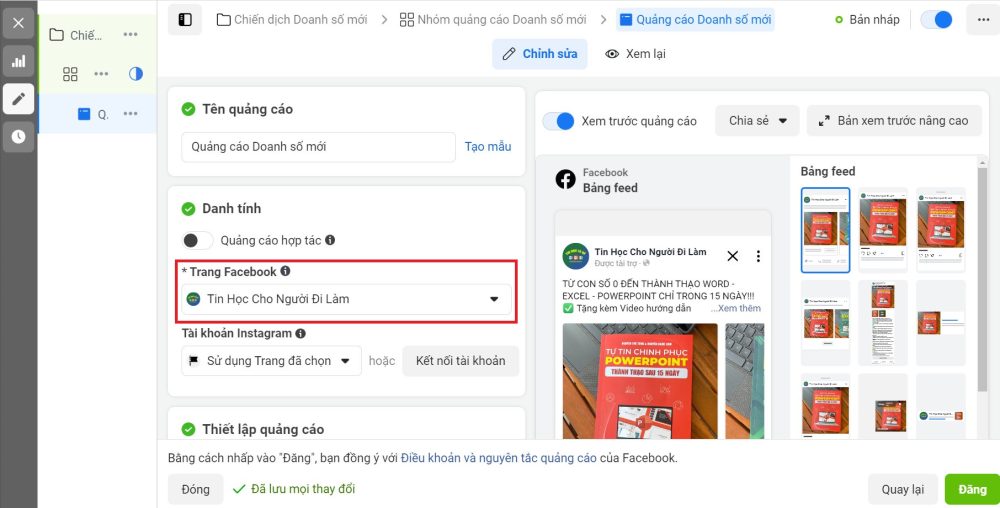
Task: Select the ad tree item icon
Action: [x=84, y=114]
